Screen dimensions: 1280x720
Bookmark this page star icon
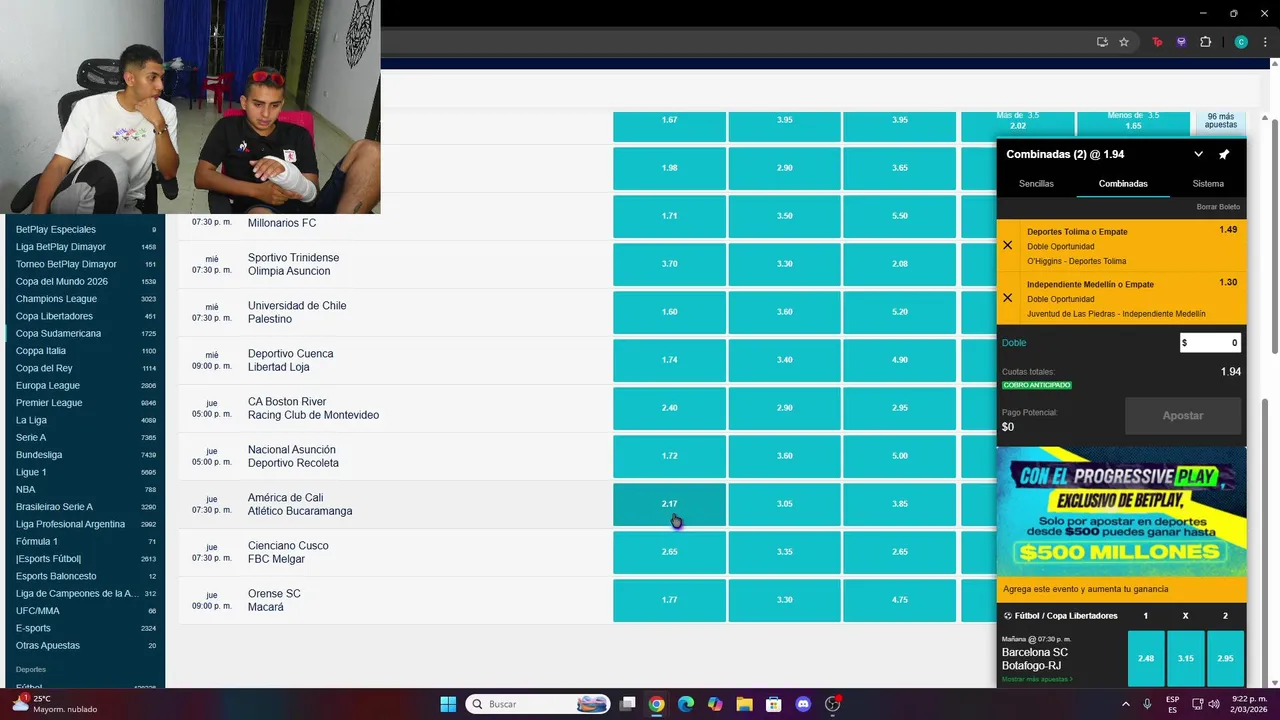[x=1124, y=42]
